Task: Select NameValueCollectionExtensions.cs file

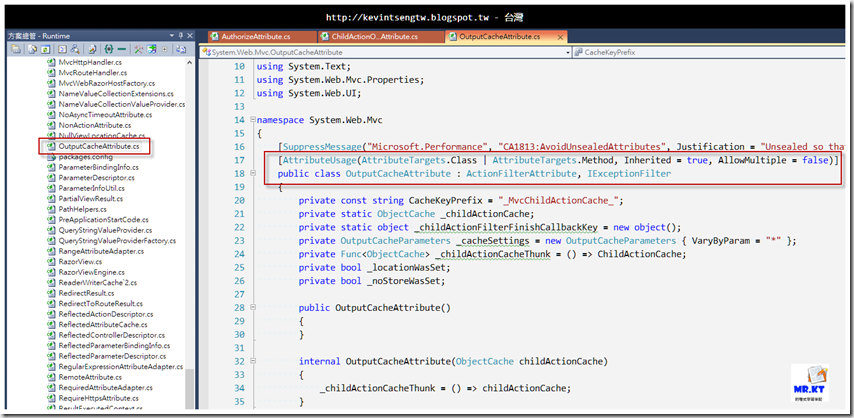Action: (116, 94)
